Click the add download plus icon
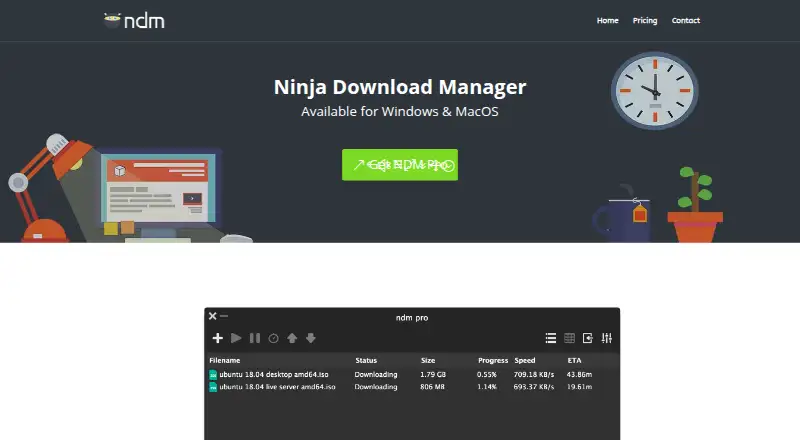 tap(217, 338)
